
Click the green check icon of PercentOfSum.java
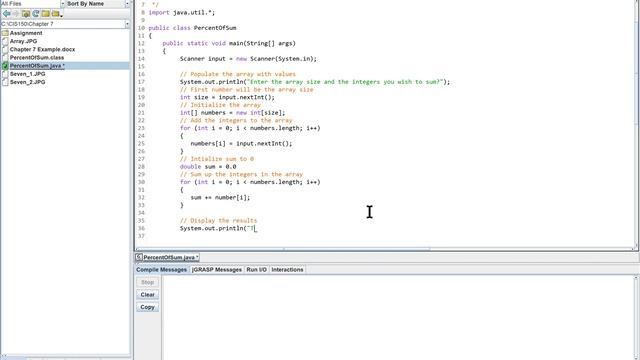point(5,66)
